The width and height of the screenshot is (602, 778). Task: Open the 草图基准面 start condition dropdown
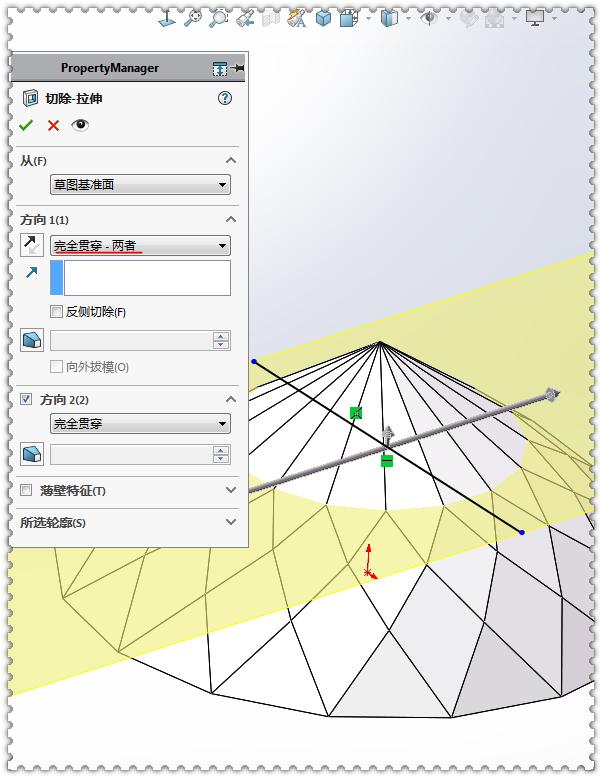pyautogui.click(x=140, y=185)
